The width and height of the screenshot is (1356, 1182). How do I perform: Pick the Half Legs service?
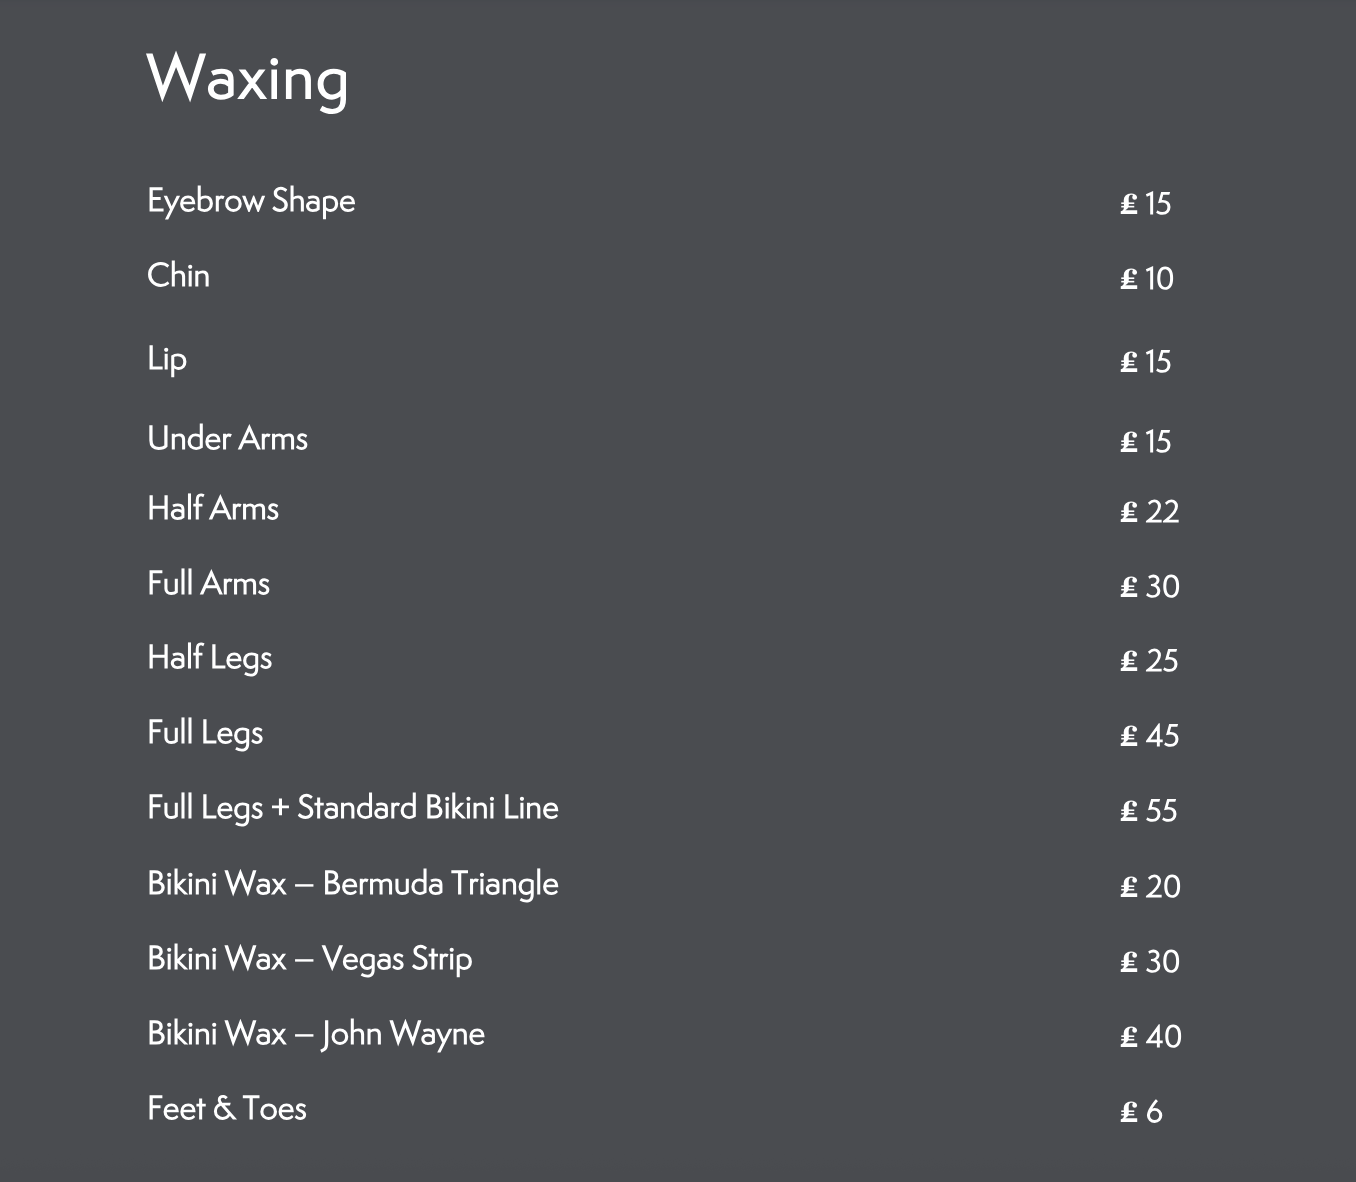(x=209, y=658)
